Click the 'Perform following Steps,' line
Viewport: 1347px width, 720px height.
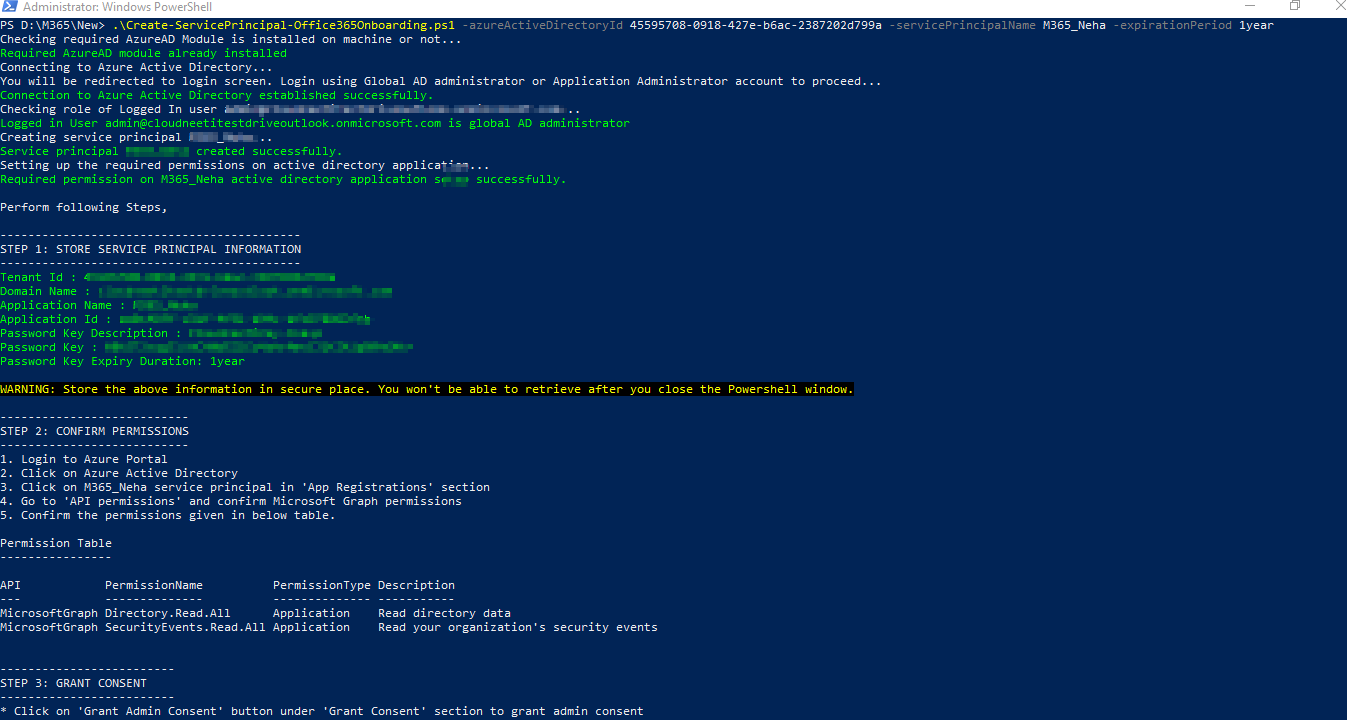click(84, 207)
